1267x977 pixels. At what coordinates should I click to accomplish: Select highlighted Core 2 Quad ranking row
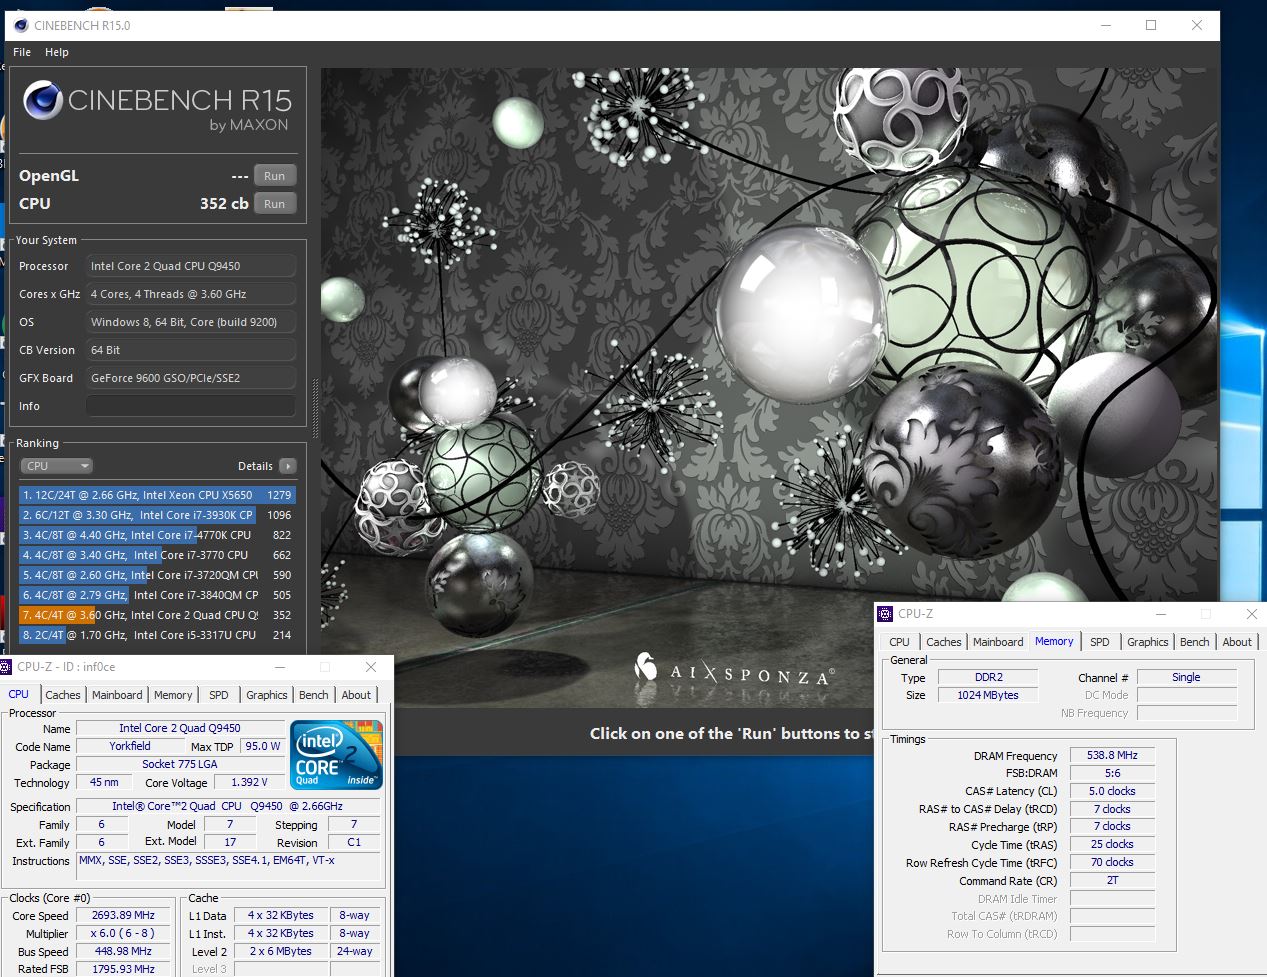157,615
